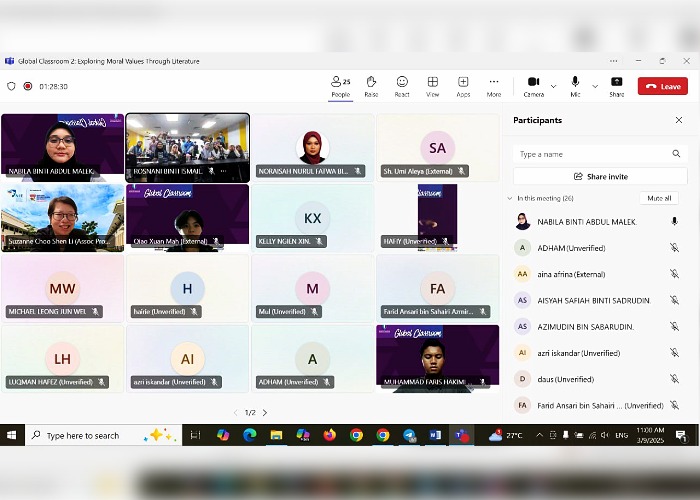
Task: Expand the Camera options dropdown arrow
Action: 553,86
